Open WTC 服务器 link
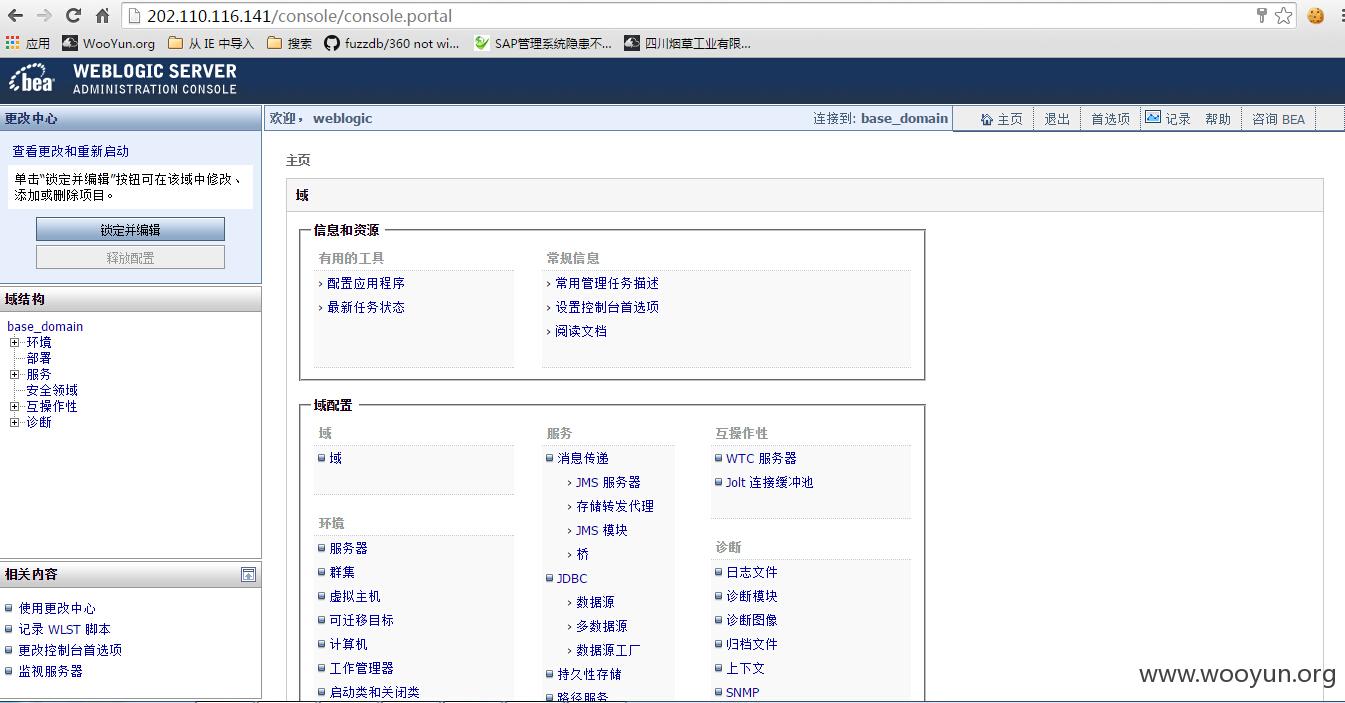This screenshot has height=703, width=1345. click(761, 458)
